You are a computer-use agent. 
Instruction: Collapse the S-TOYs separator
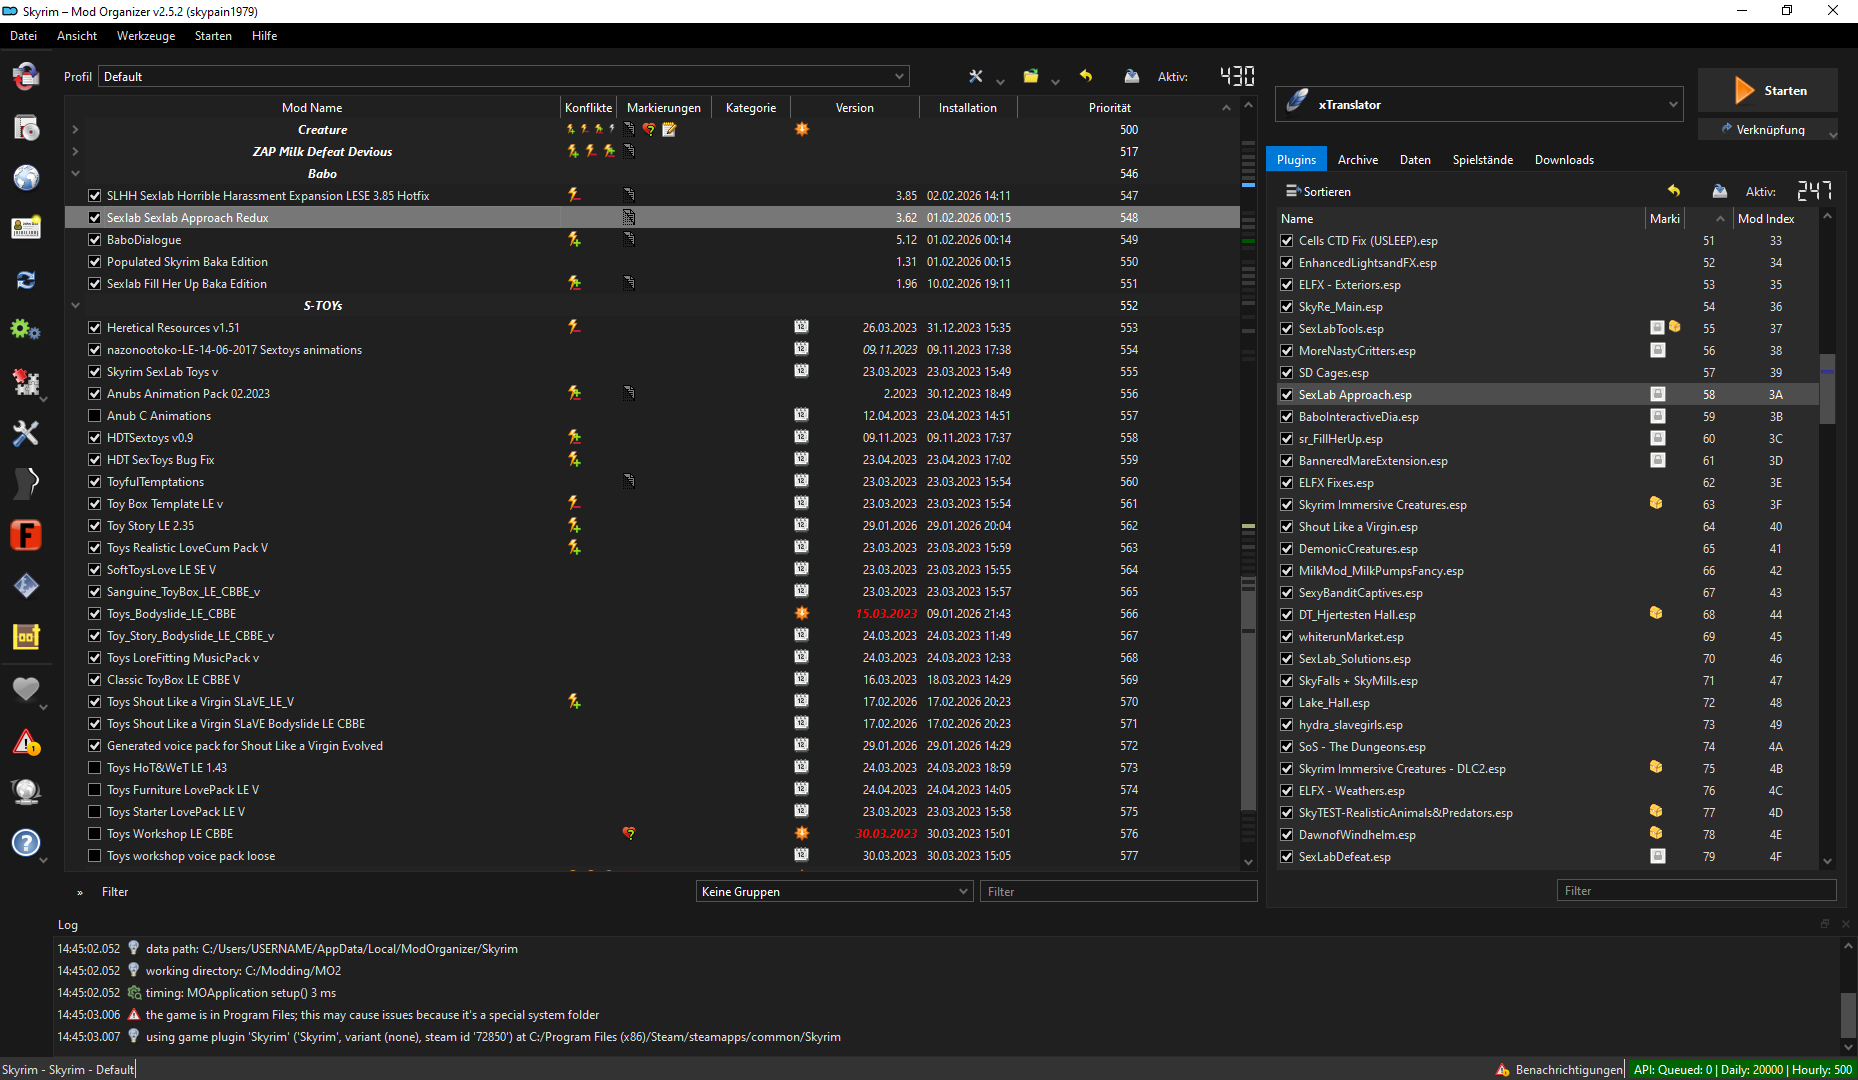pos(75,306)
